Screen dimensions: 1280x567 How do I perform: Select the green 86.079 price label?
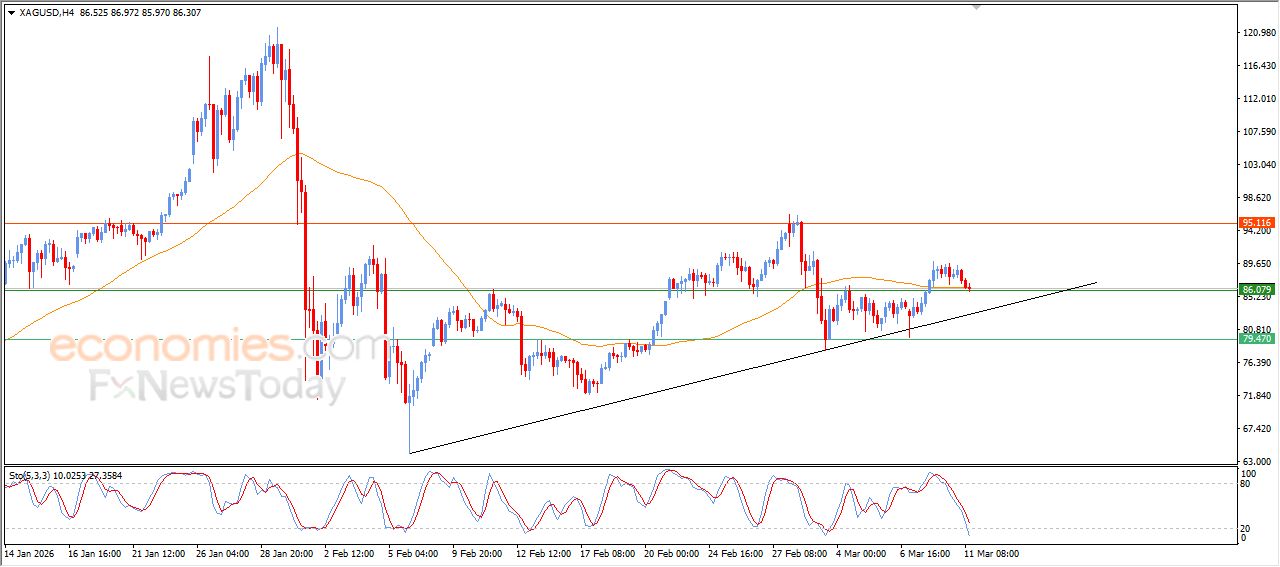point(1256,289)
